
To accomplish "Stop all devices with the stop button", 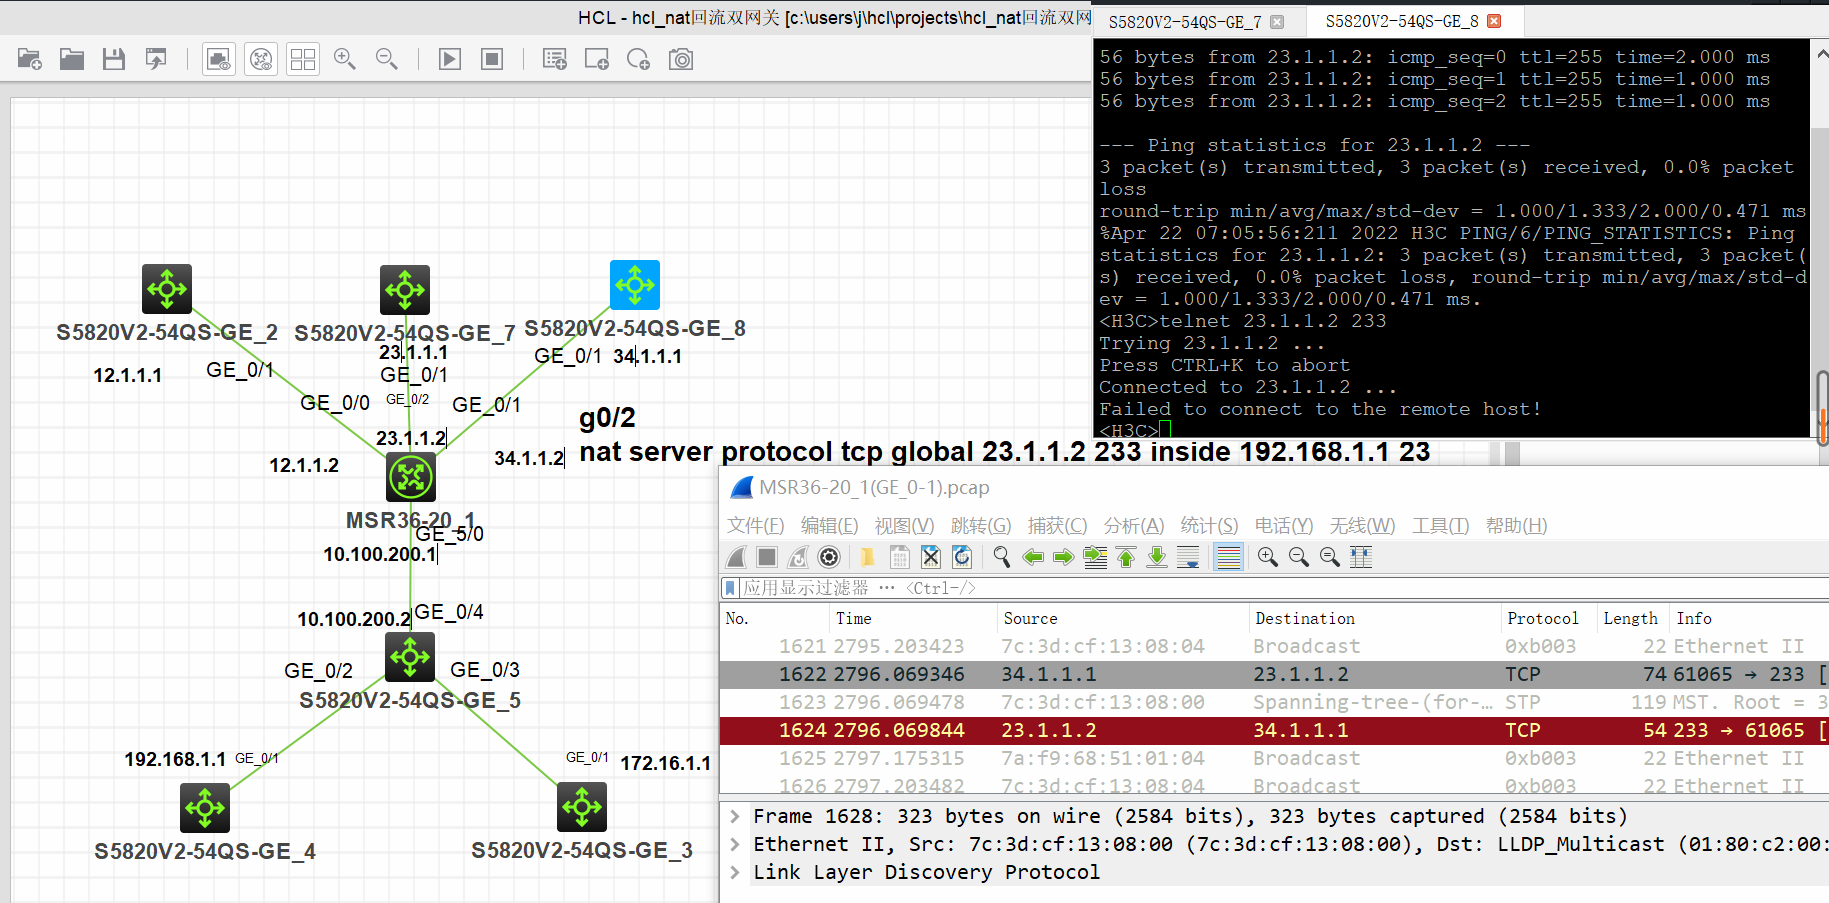I will click(492, 60).
